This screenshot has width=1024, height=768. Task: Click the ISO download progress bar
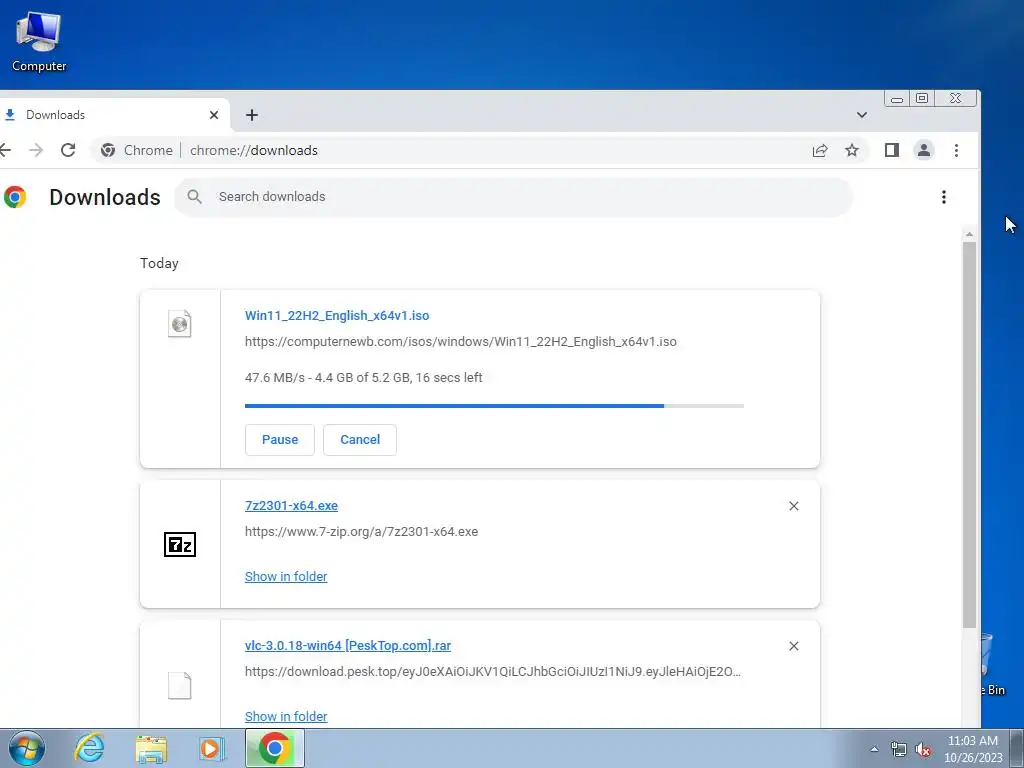click(x=494, y=406)
